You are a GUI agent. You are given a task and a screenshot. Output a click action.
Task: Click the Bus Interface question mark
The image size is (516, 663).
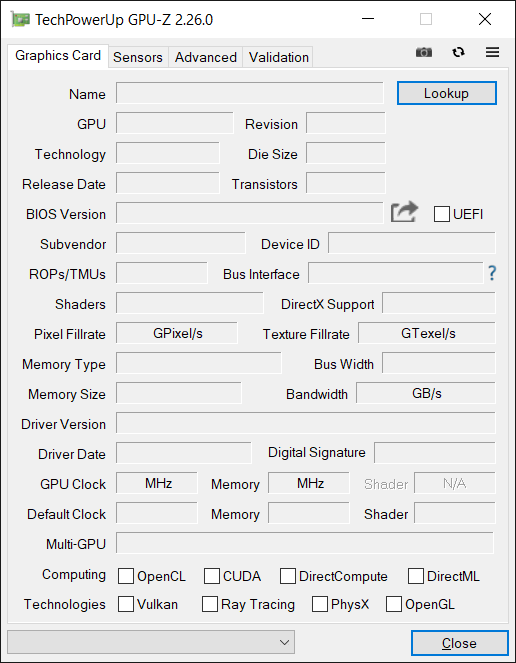(x=492, y=274)
